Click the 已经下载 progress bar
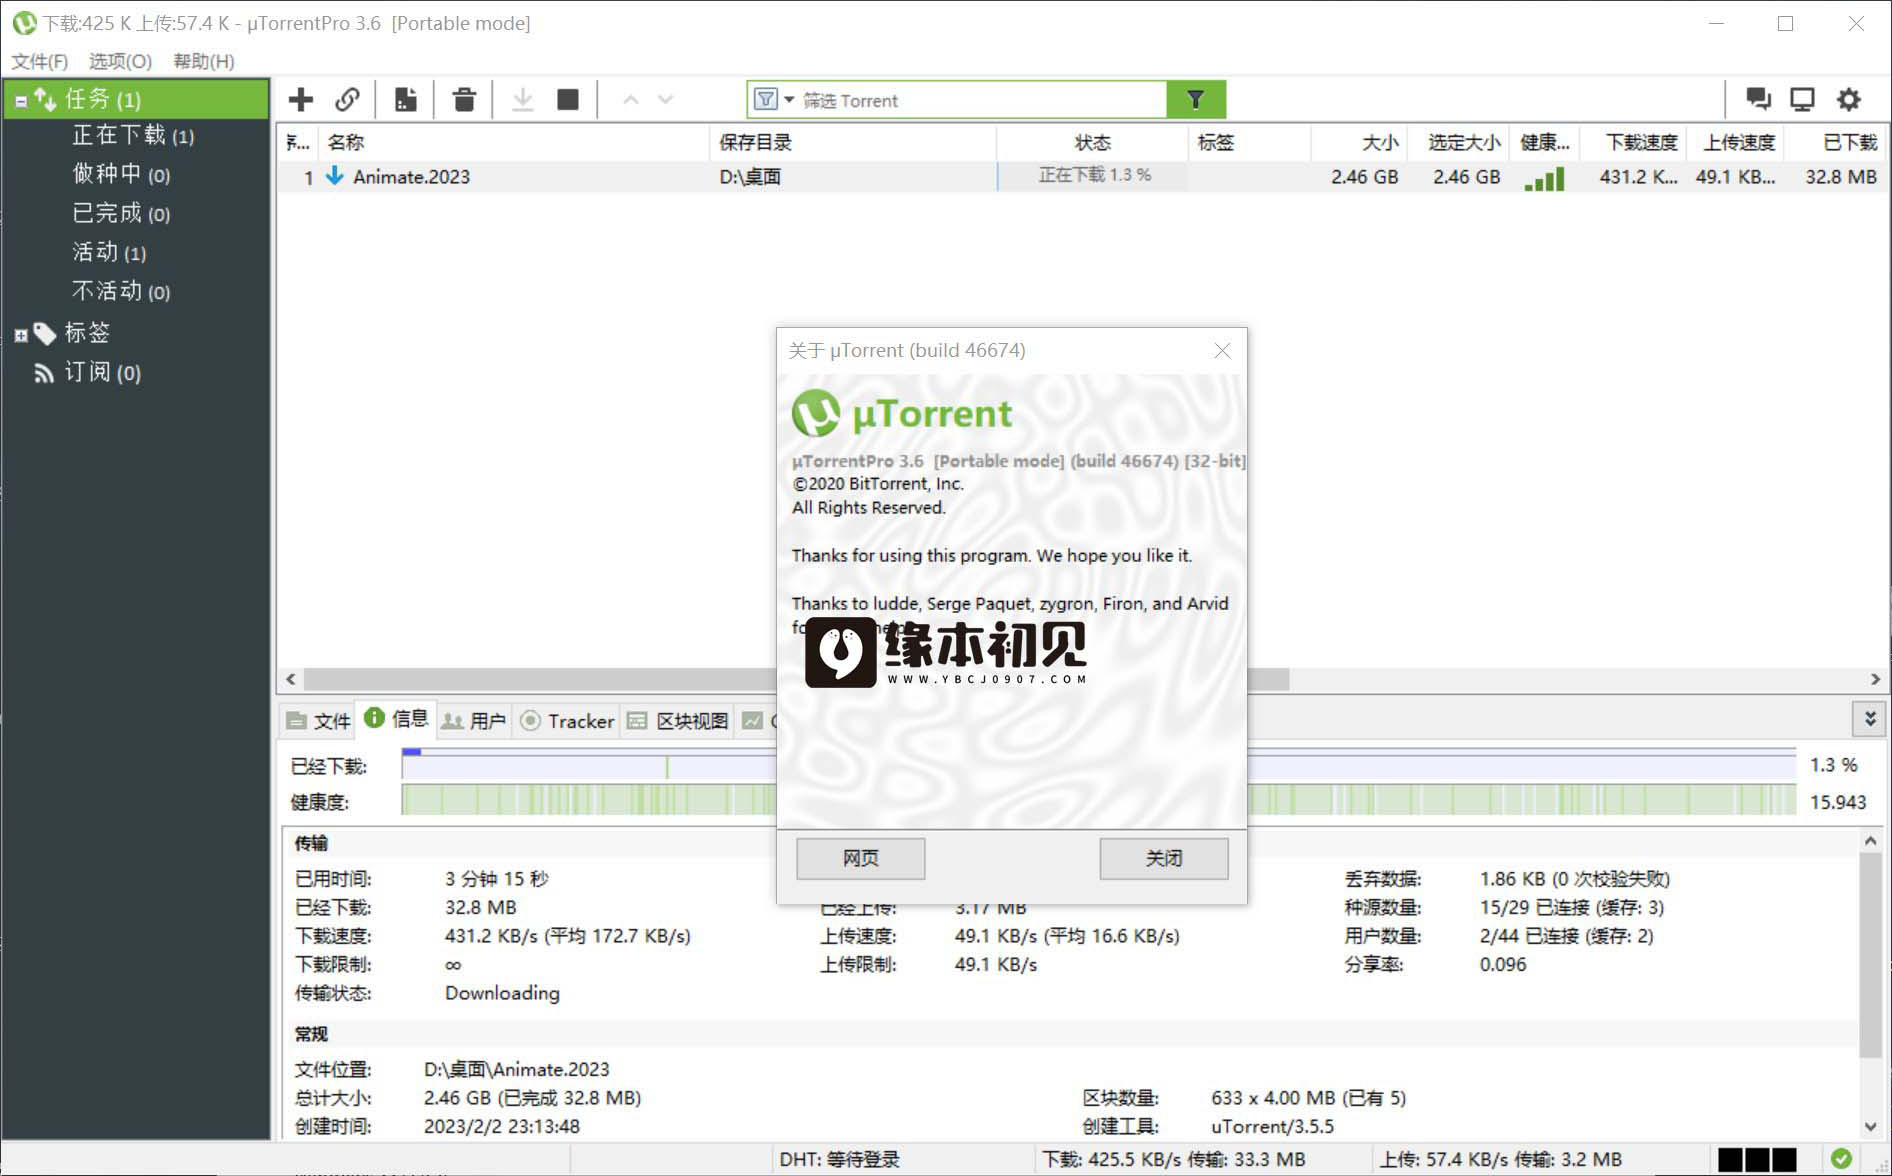Screen dimensions: 1892x1176 [1099, 765]
